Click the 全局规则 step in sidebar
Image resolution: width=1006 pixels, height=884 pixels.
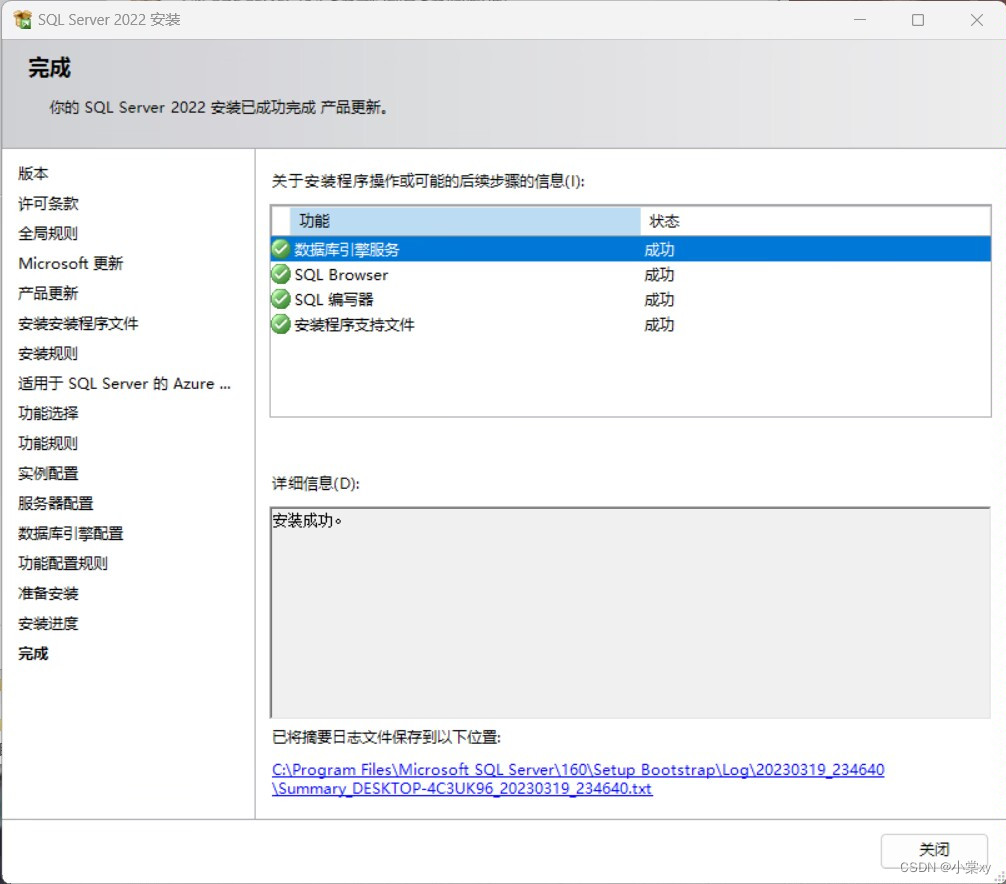pyautogui.click(x=48, y=233)
